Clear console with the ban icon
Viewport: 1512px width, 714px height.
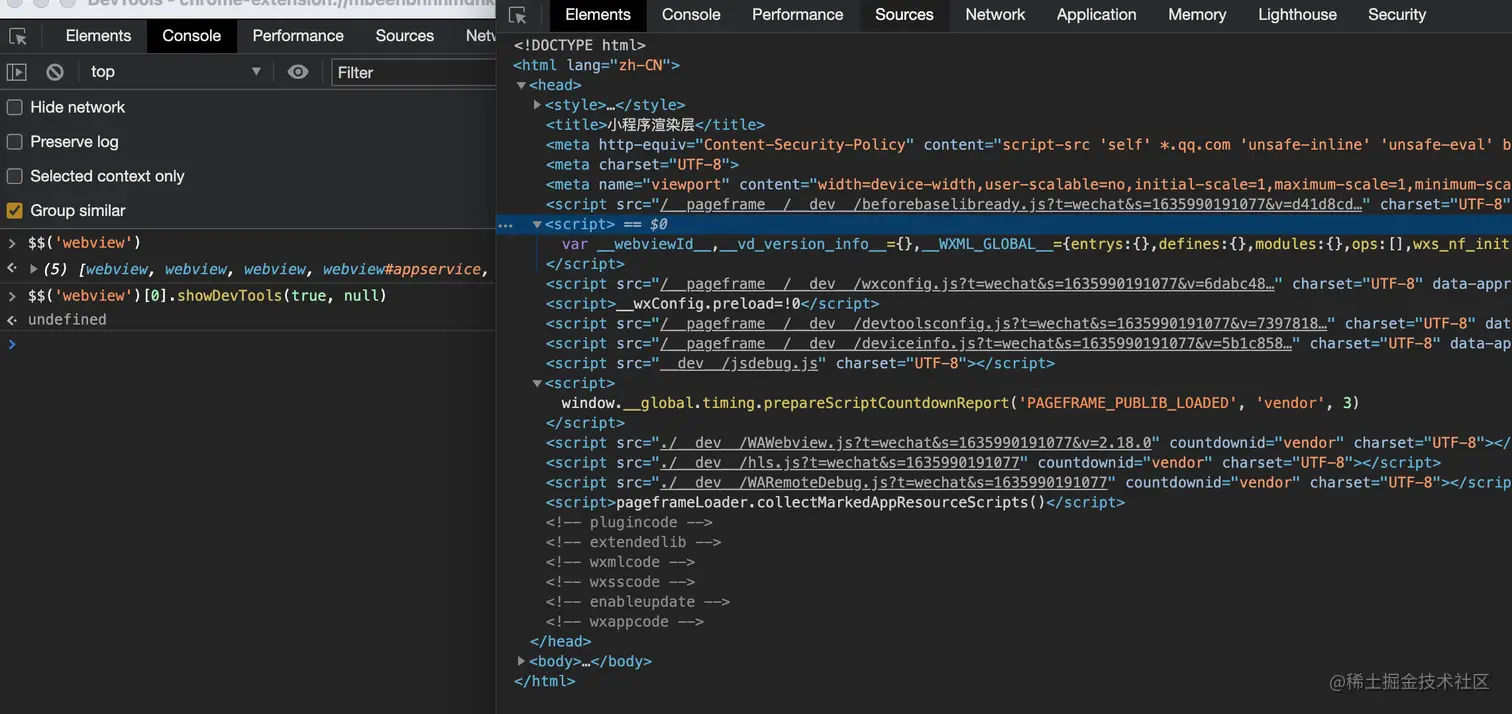tap(55, 72)
